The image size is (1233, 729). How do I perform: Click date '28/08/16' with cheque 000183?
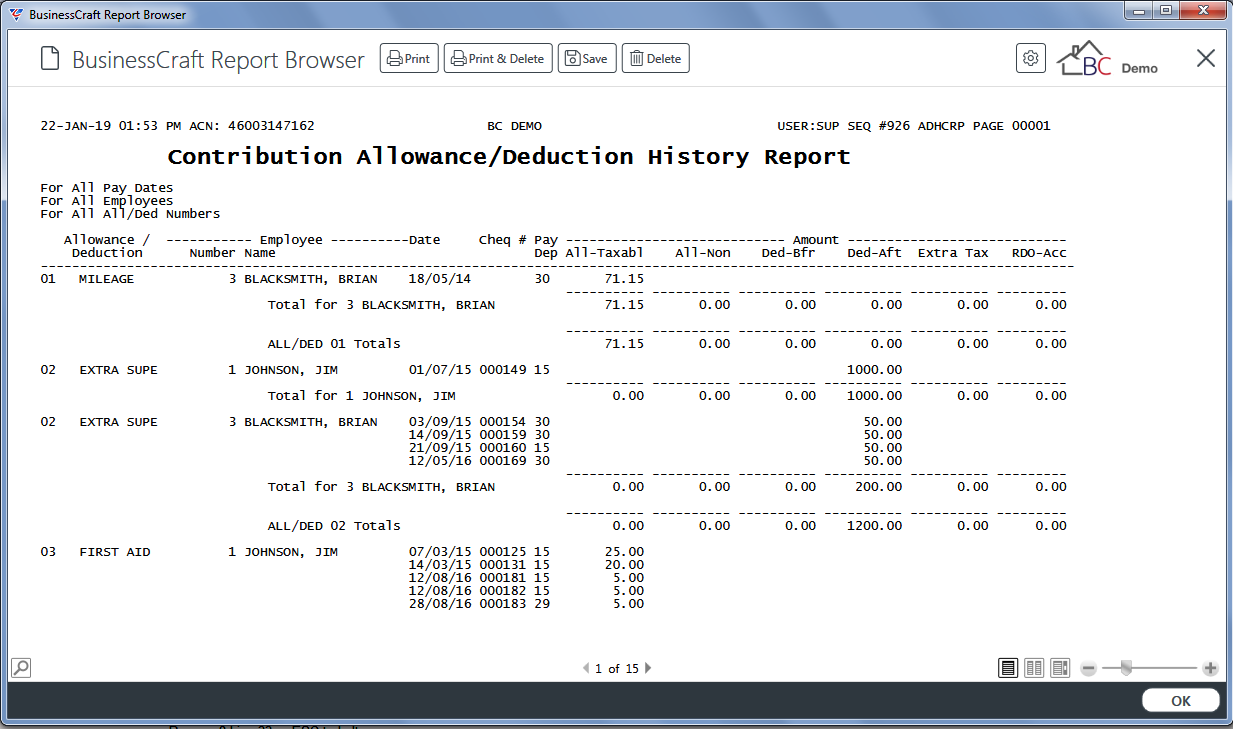[x=440, y=604]
